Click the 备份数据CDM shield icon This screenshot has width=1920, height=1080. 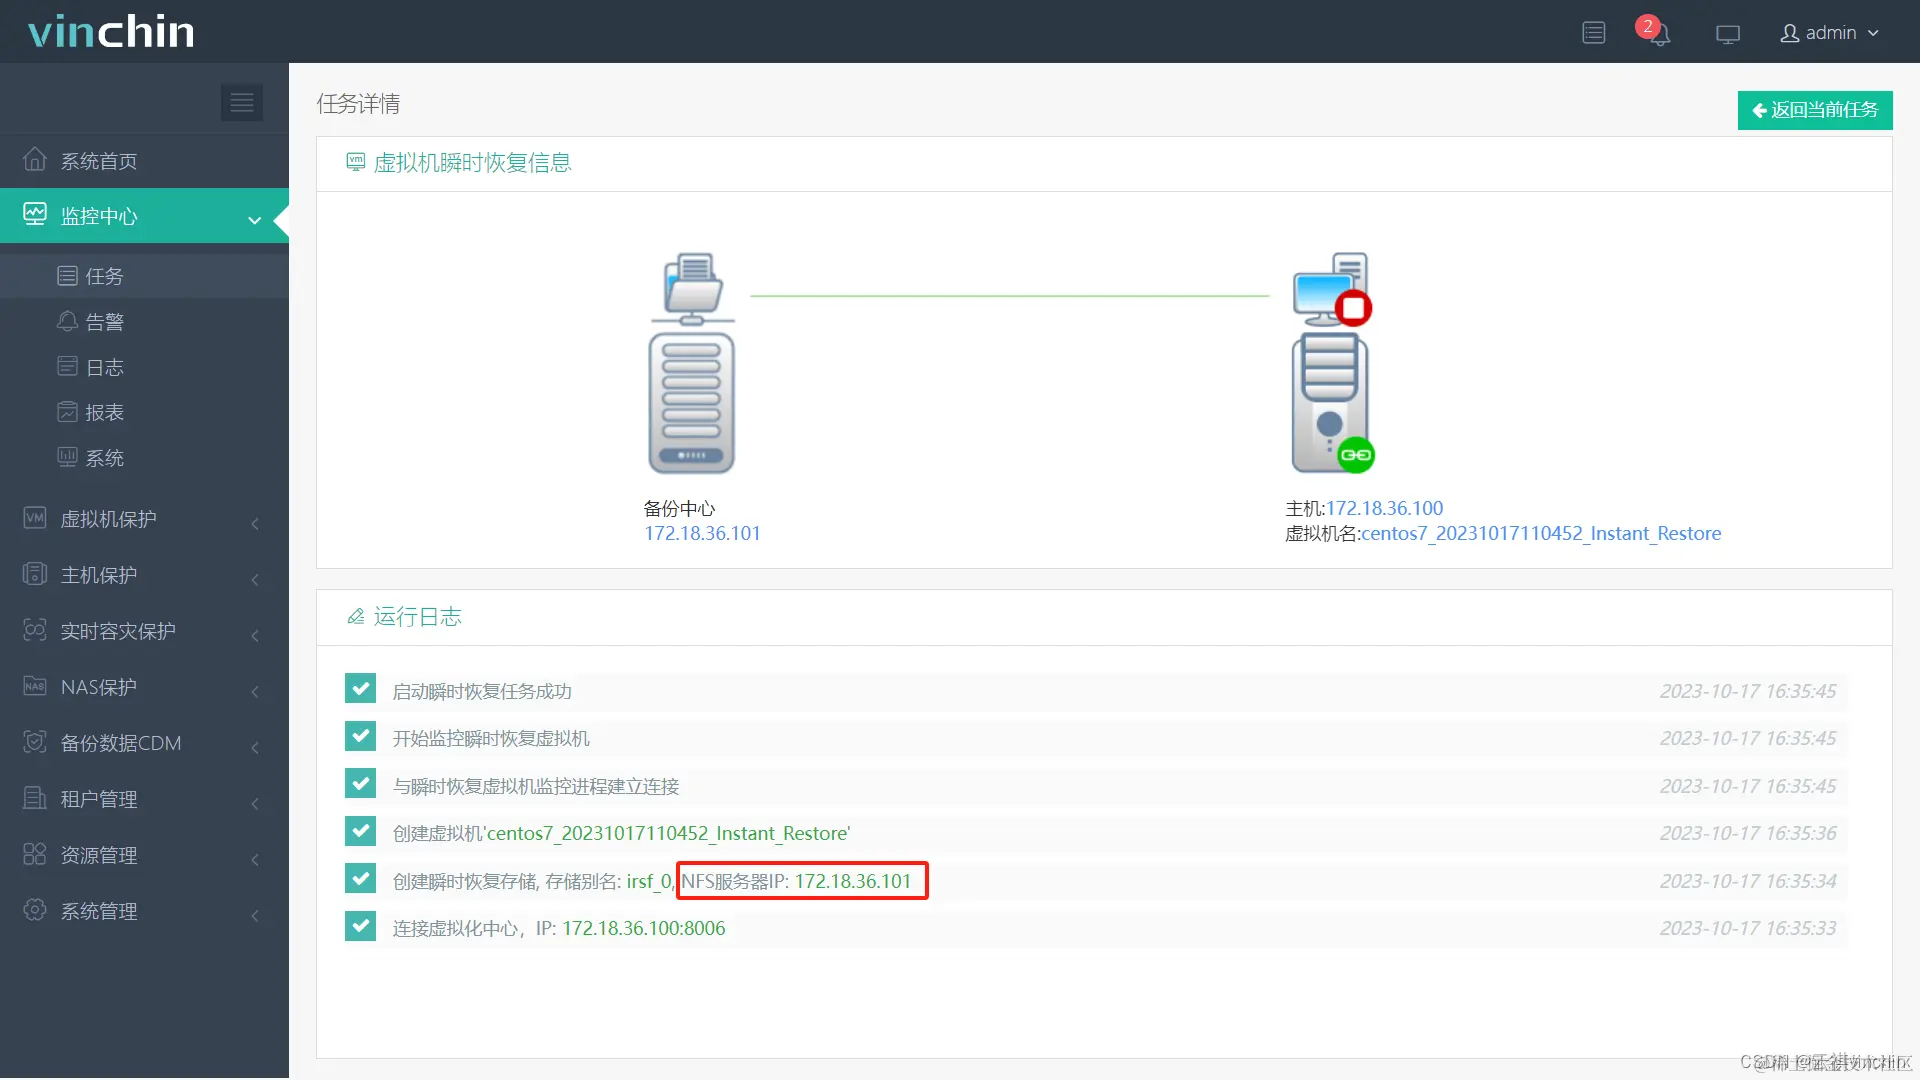click(35, 741)
